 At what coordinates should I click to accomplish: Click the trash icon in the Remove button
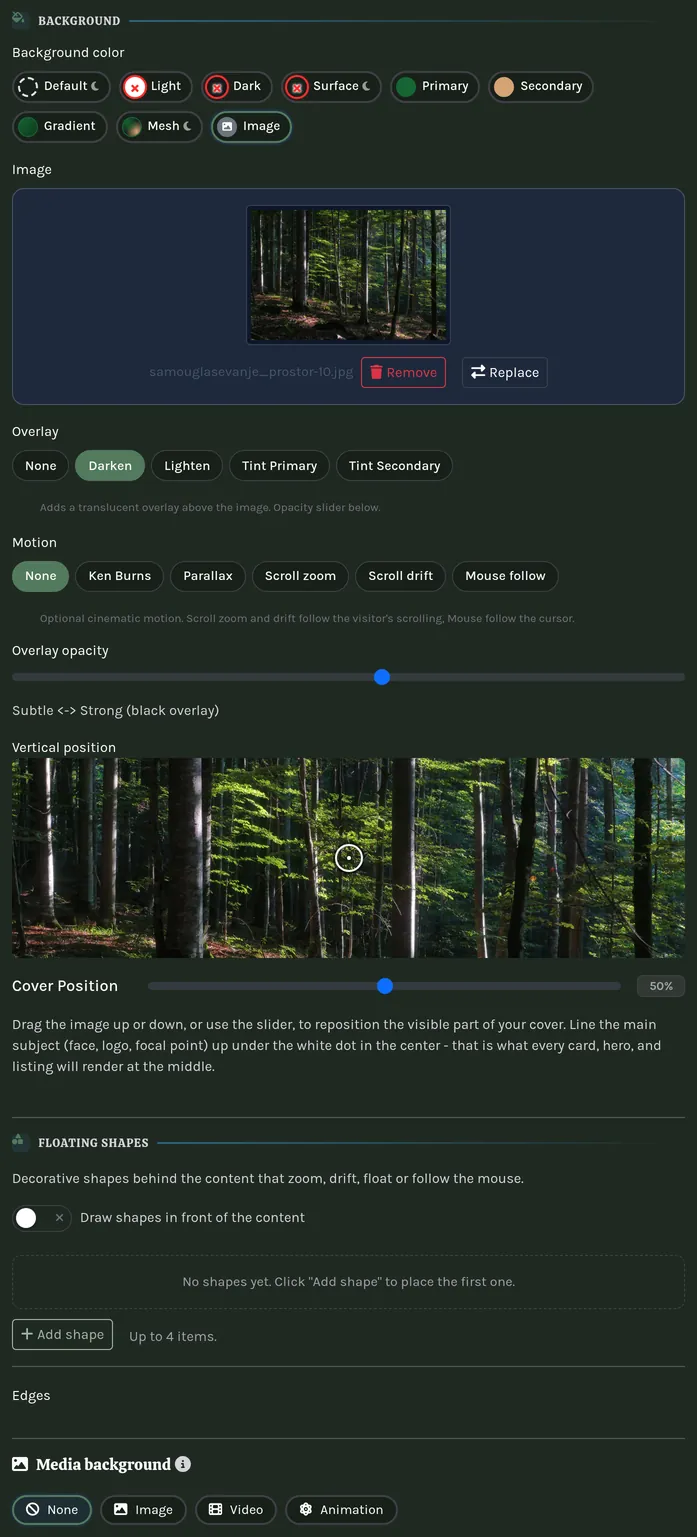point(376,372)
